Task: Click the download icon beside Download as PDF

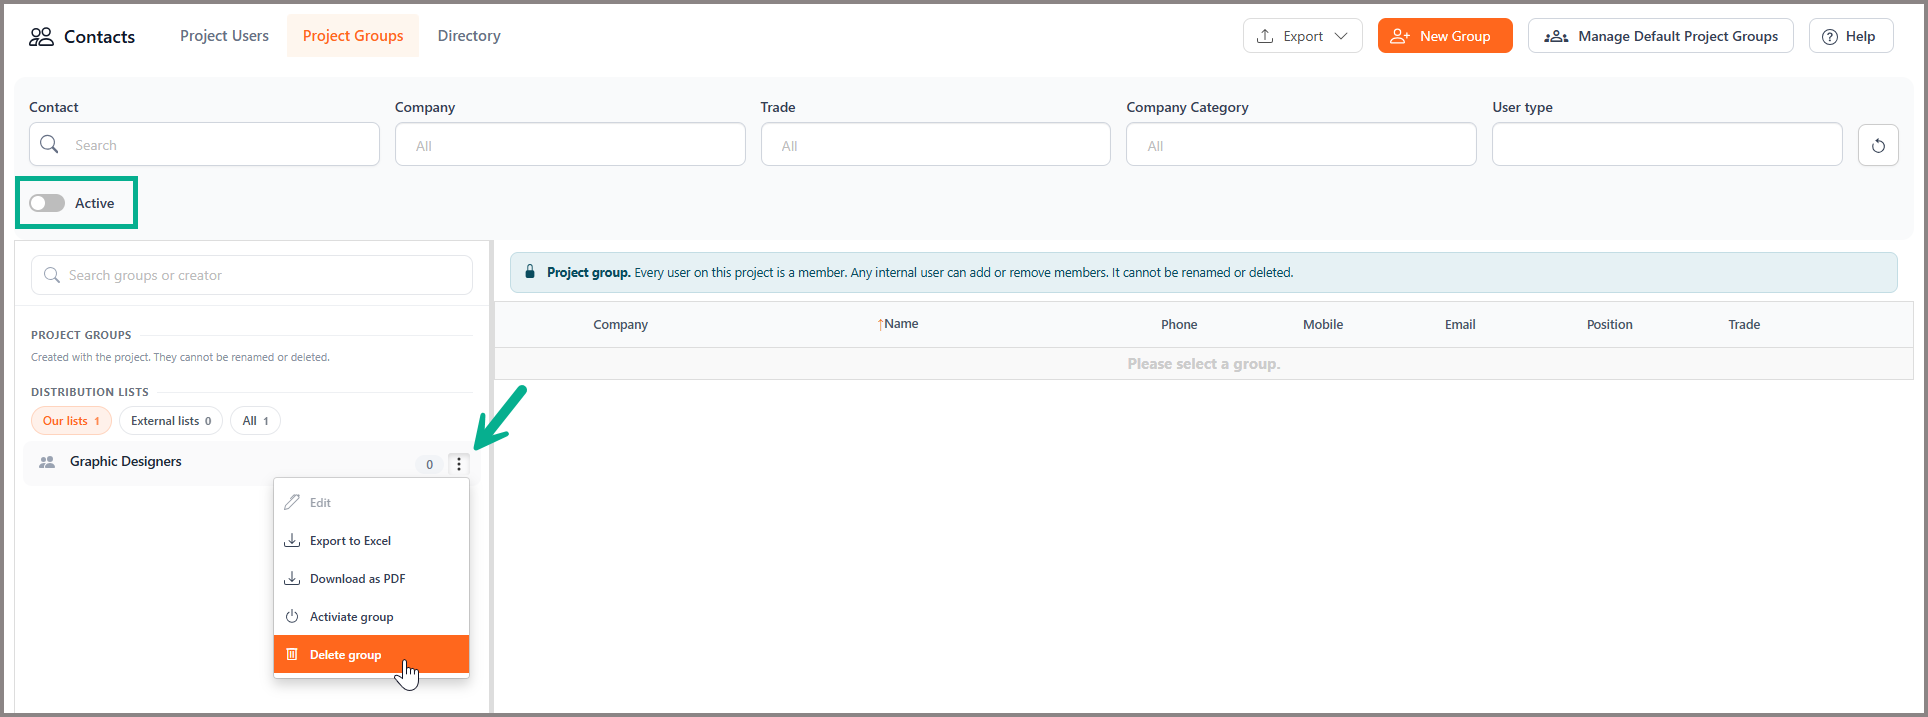Action: point(292,578)
